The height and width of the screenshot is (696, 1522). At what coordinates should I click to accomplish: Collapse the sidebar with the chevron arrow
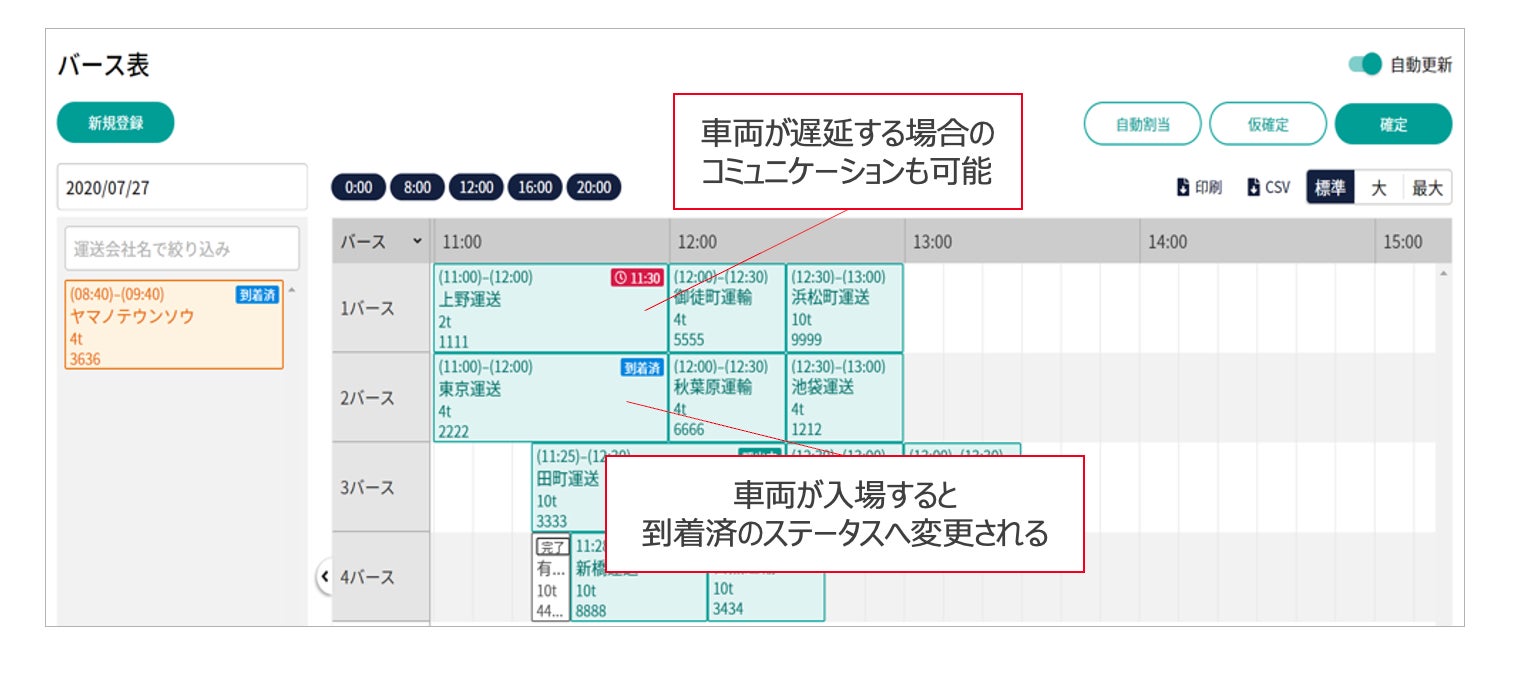[323, 577]
